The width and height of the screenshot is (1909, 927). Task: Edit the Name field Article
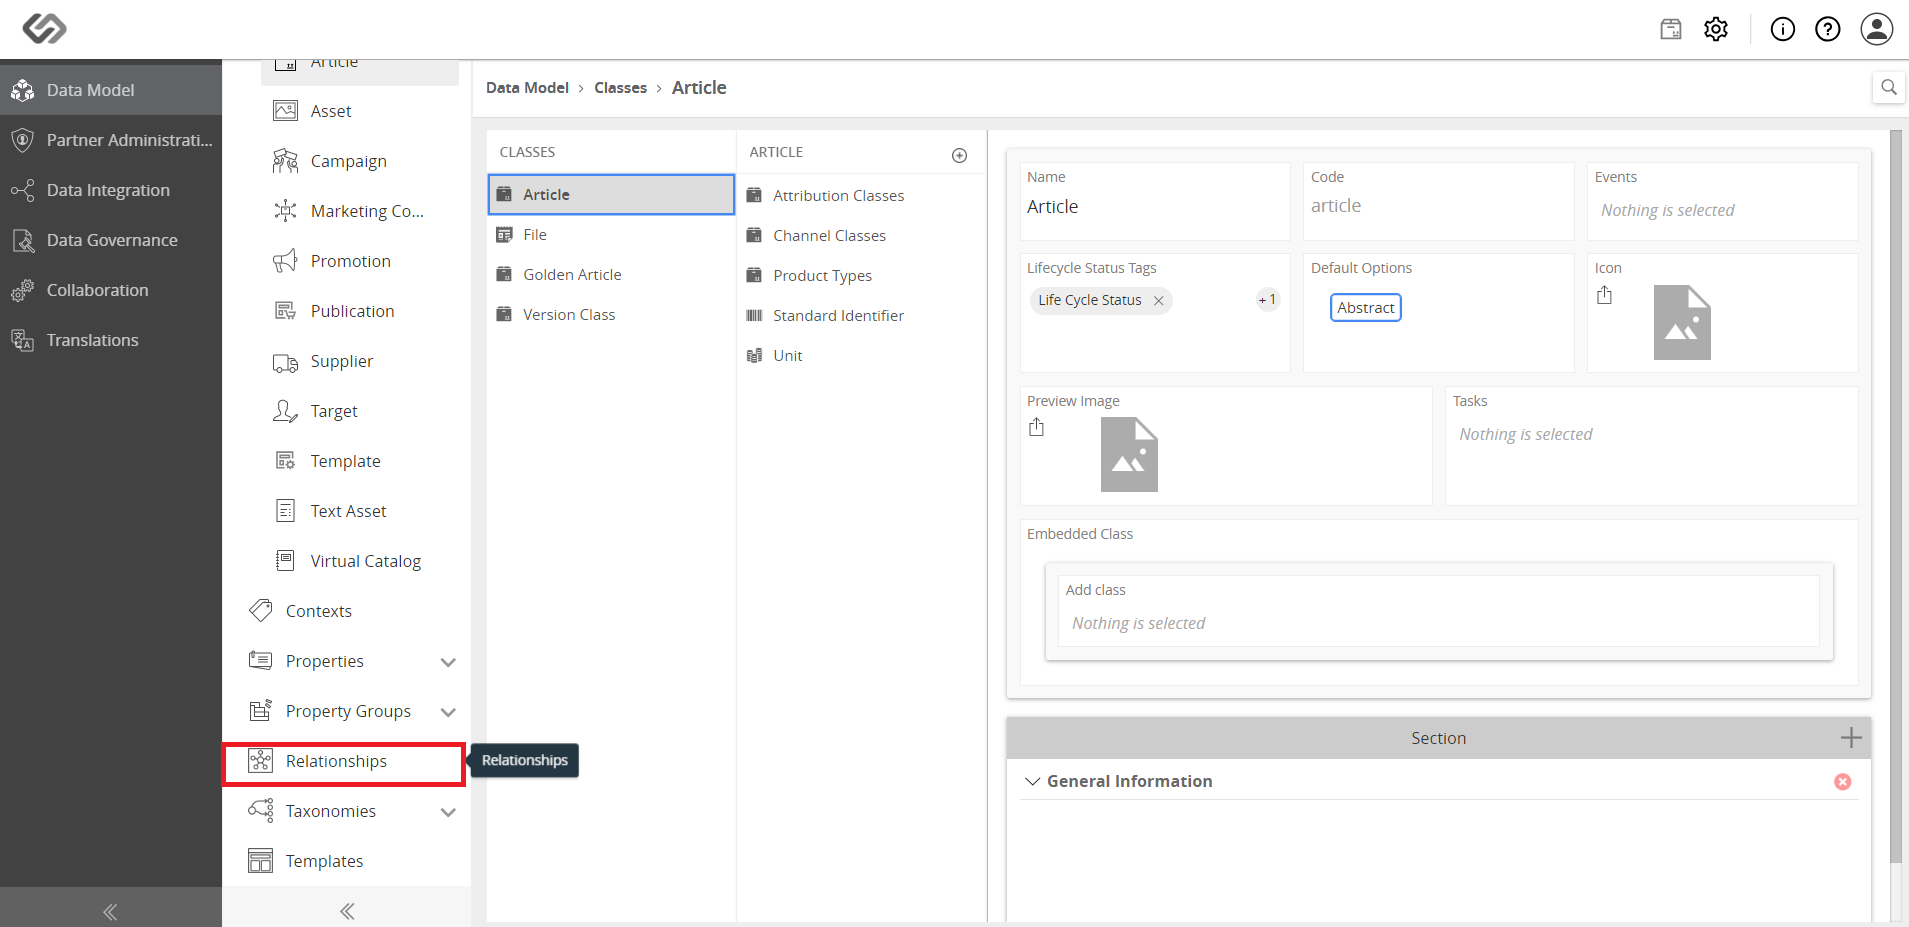click(x=1155, y=207)
